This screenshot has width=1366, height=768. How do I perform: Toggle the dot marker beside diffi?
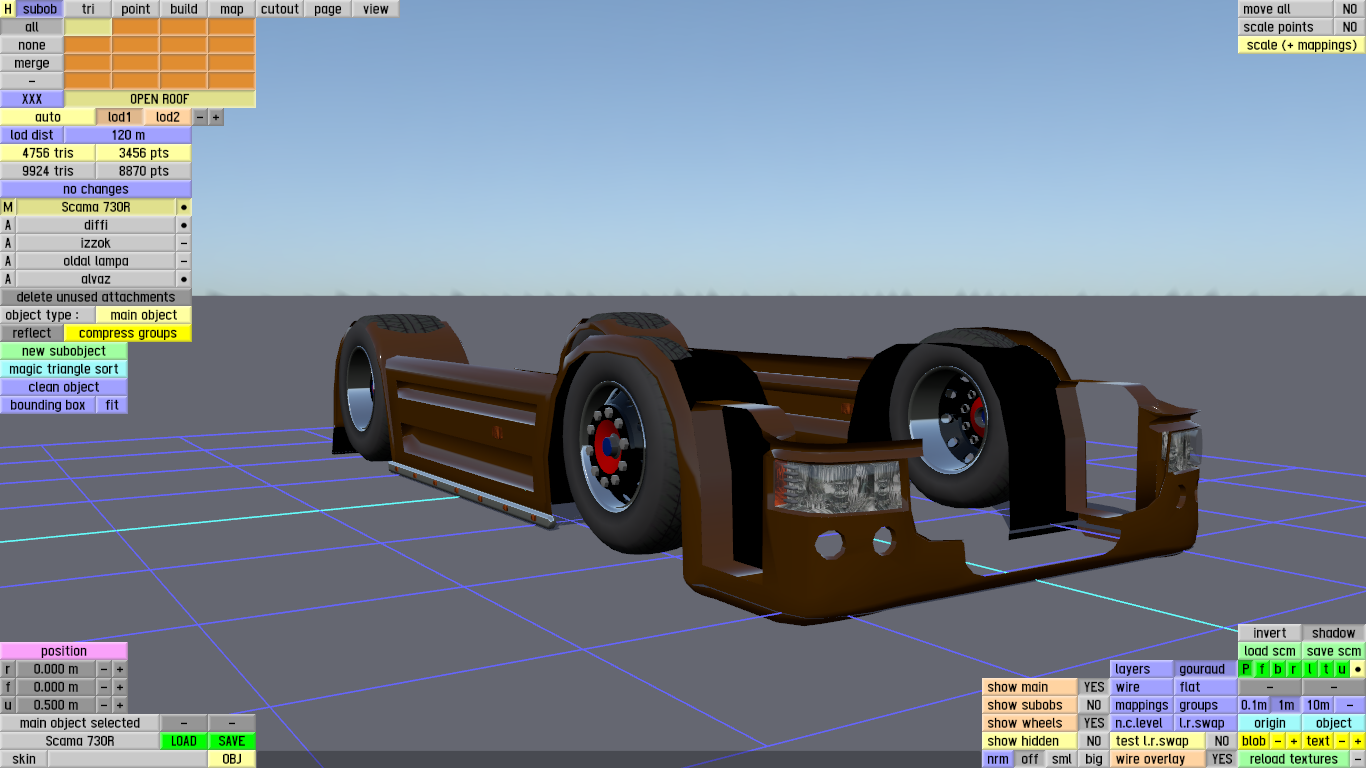(184, 225)
